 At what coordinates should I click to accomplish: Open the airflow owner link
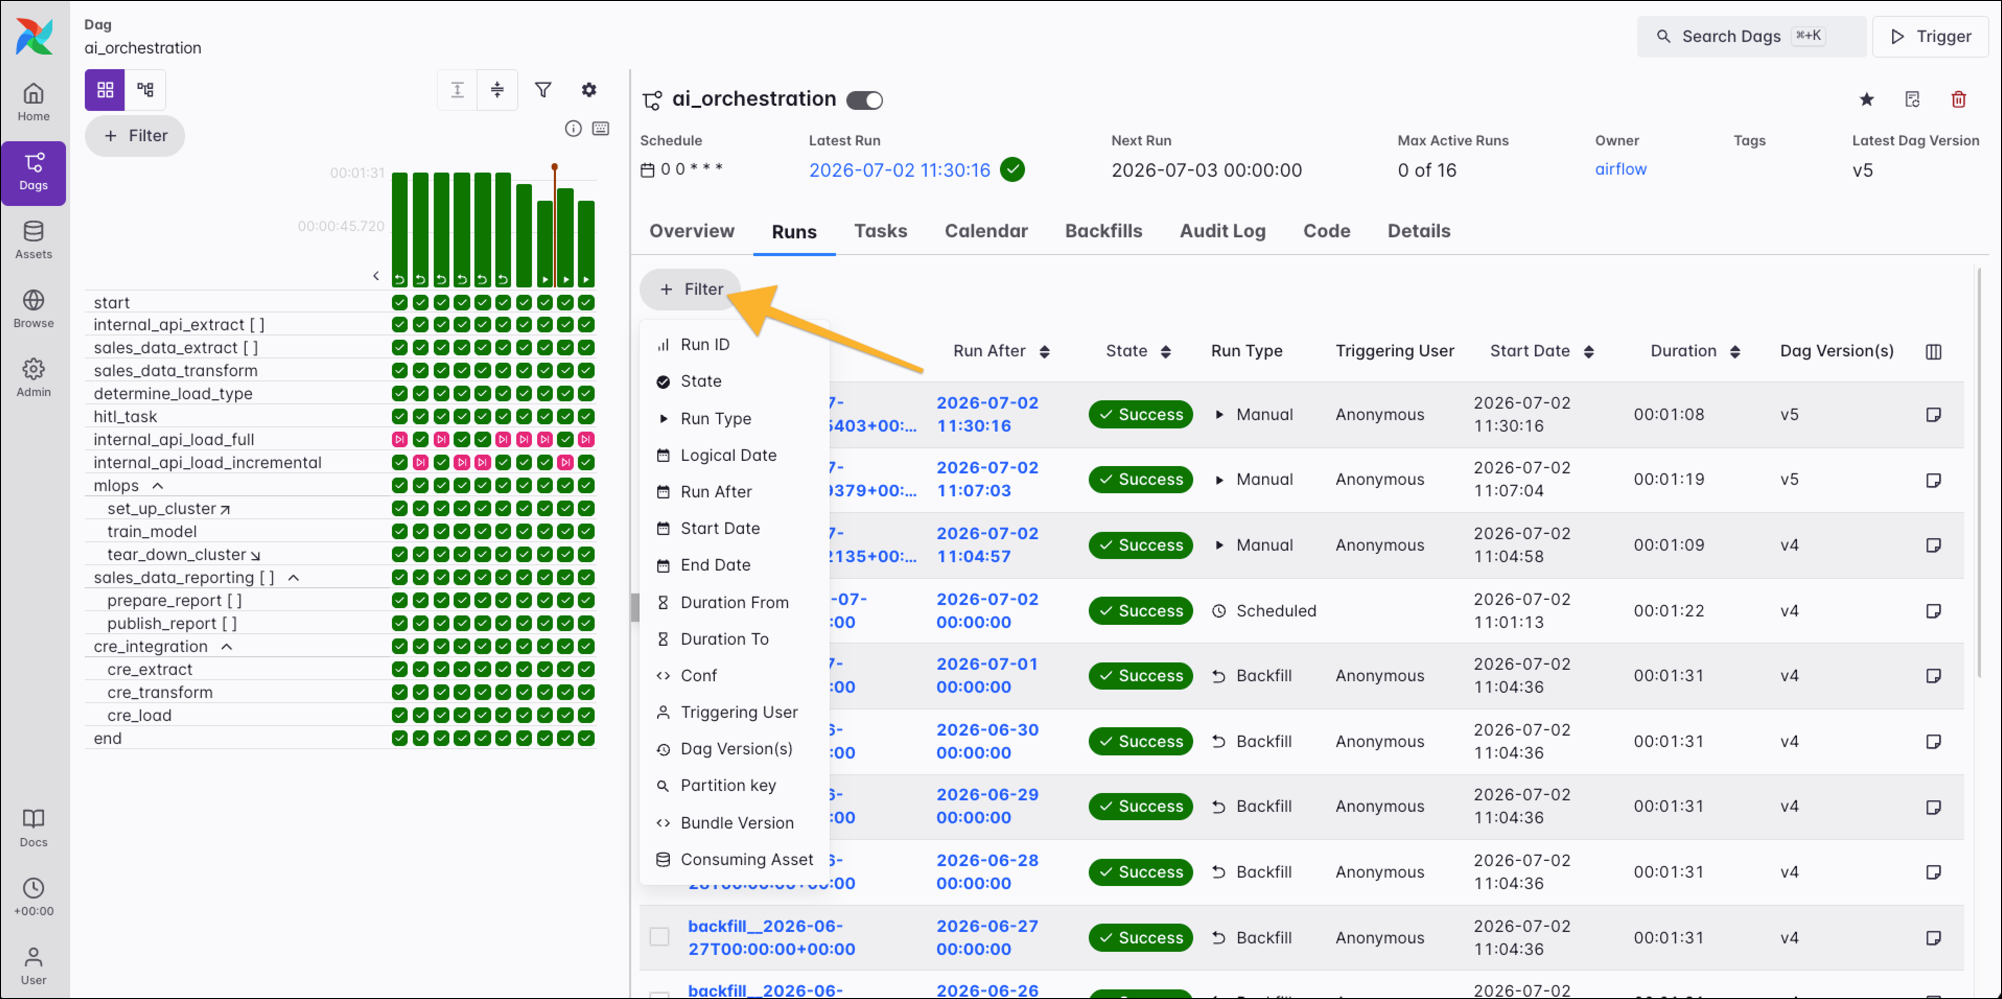tap(1620, 169)
